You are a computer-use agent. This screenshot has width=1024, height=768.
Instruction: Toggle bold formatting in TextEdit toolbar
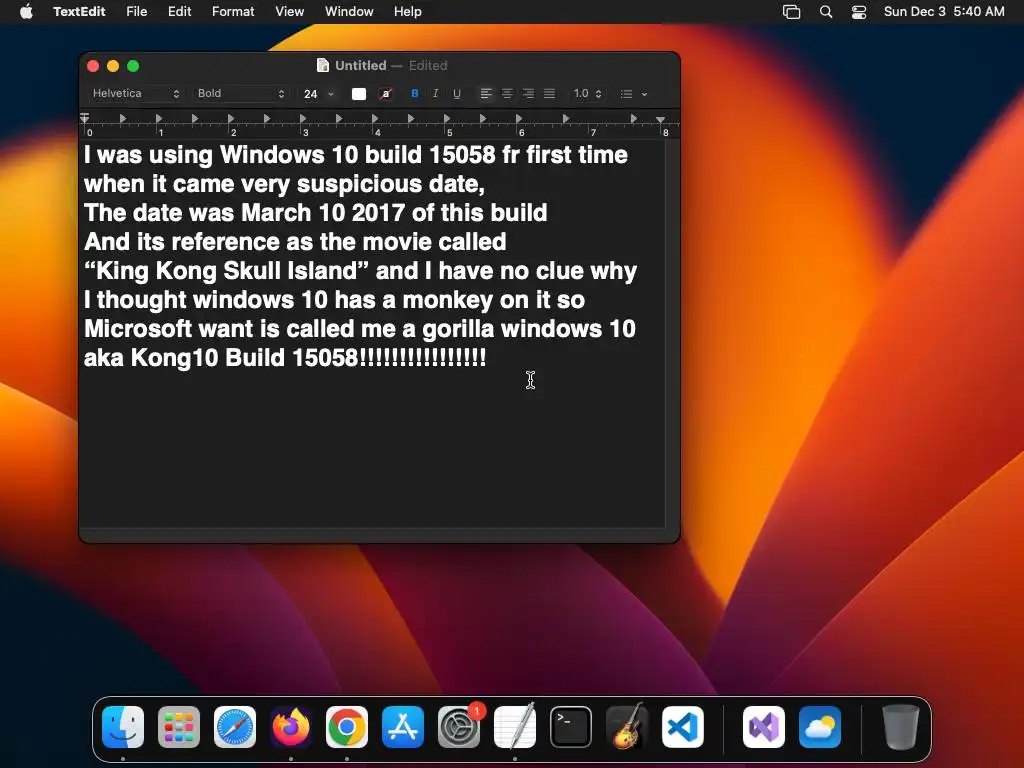(415, 93)
